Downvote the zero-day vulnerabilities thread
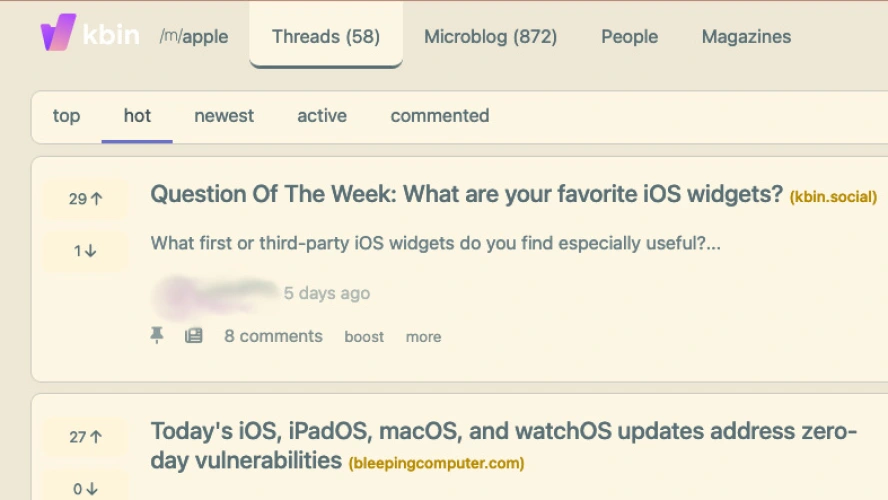Viewport: 888px width, 500px height. 86,488
